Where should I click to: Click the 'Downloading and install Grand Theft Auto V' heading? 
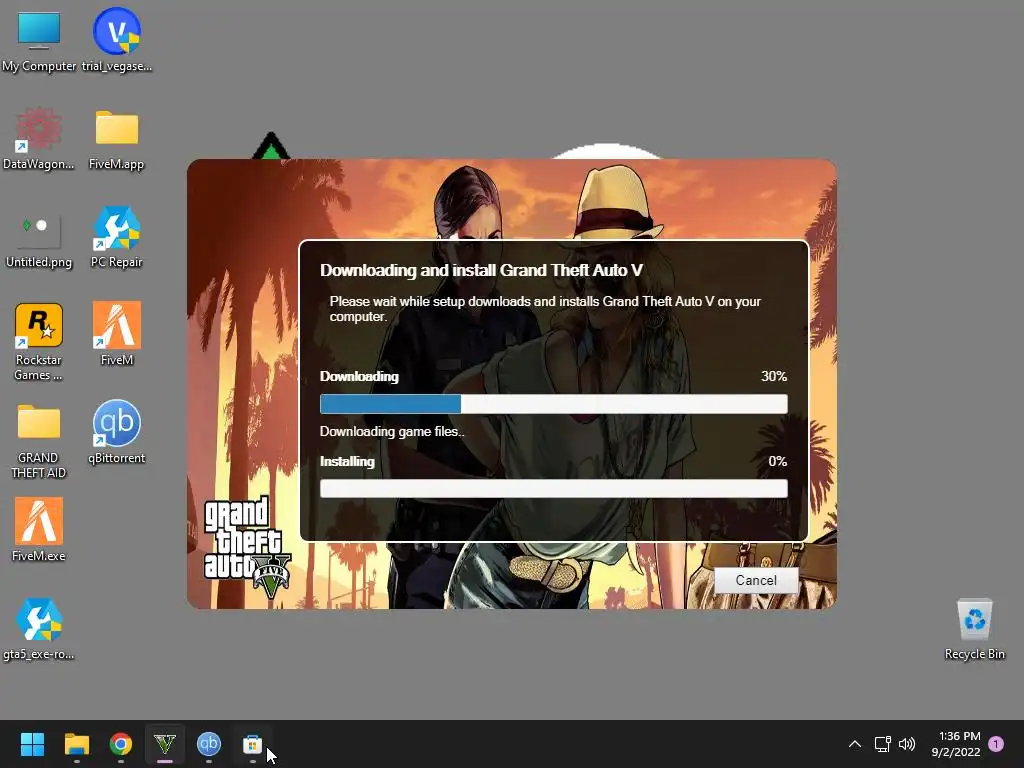pos(481,270)
